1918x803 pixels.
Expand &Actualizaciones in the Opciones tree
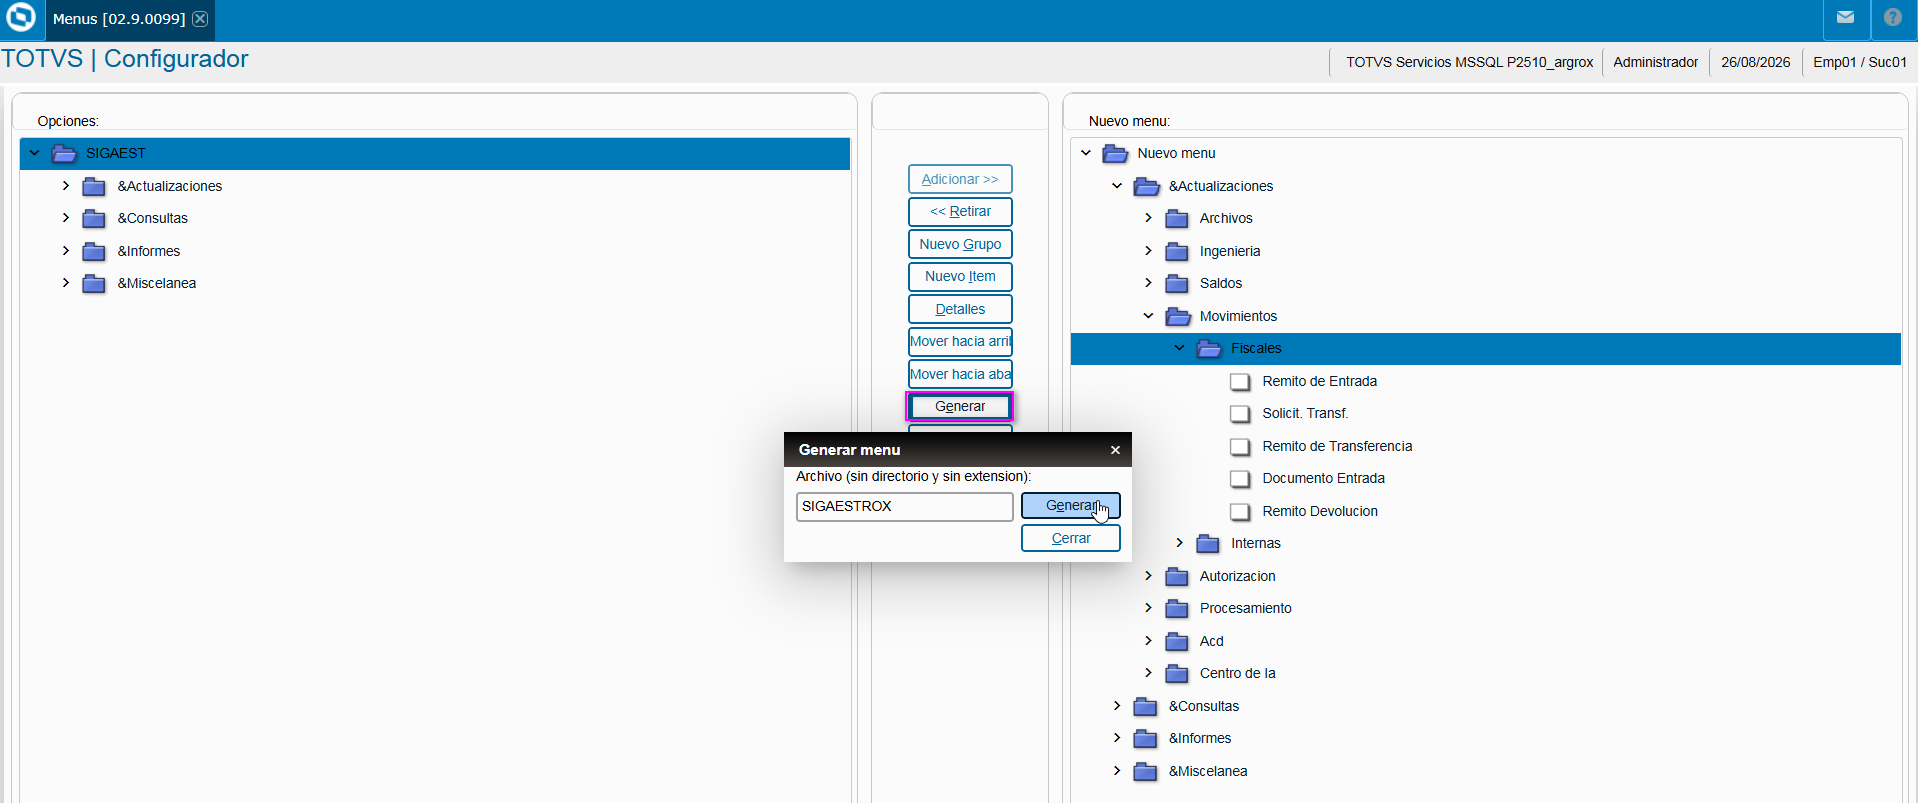click(x=66, y=186)
